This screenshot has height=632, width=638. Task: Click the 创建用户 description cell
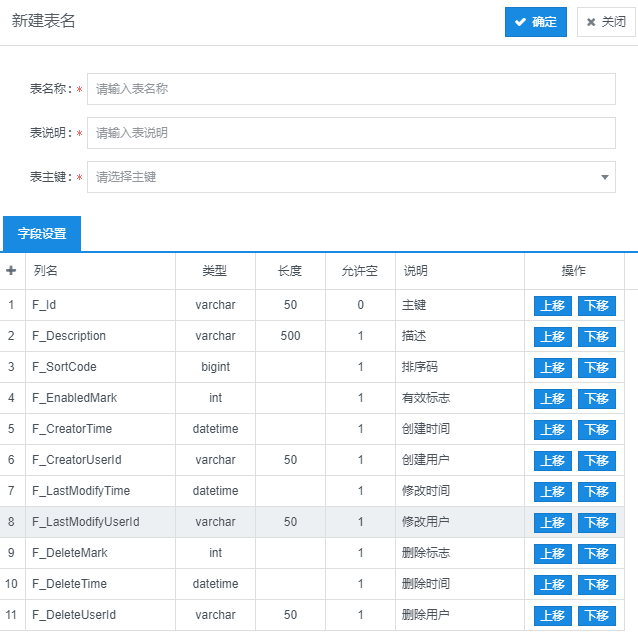pyautogui.click(x=460, y=460)
